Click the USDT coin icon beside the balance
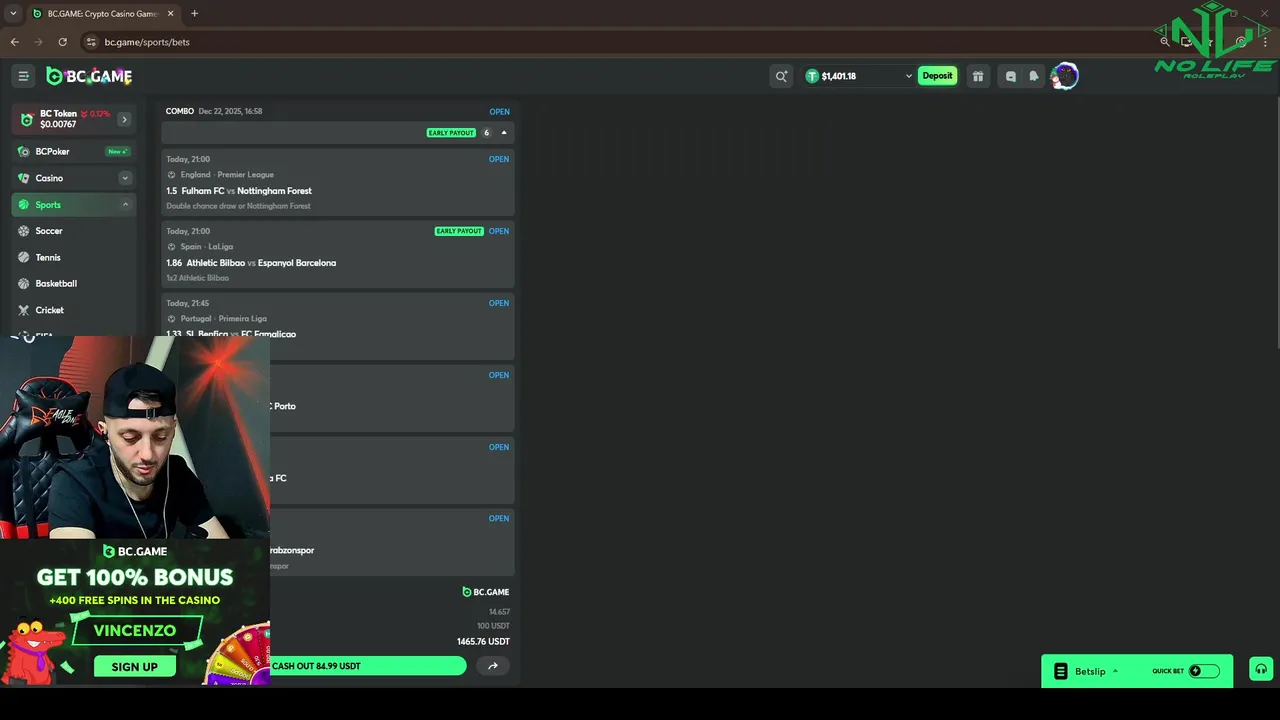1280x720 pixels. click(x=812, y=76)
